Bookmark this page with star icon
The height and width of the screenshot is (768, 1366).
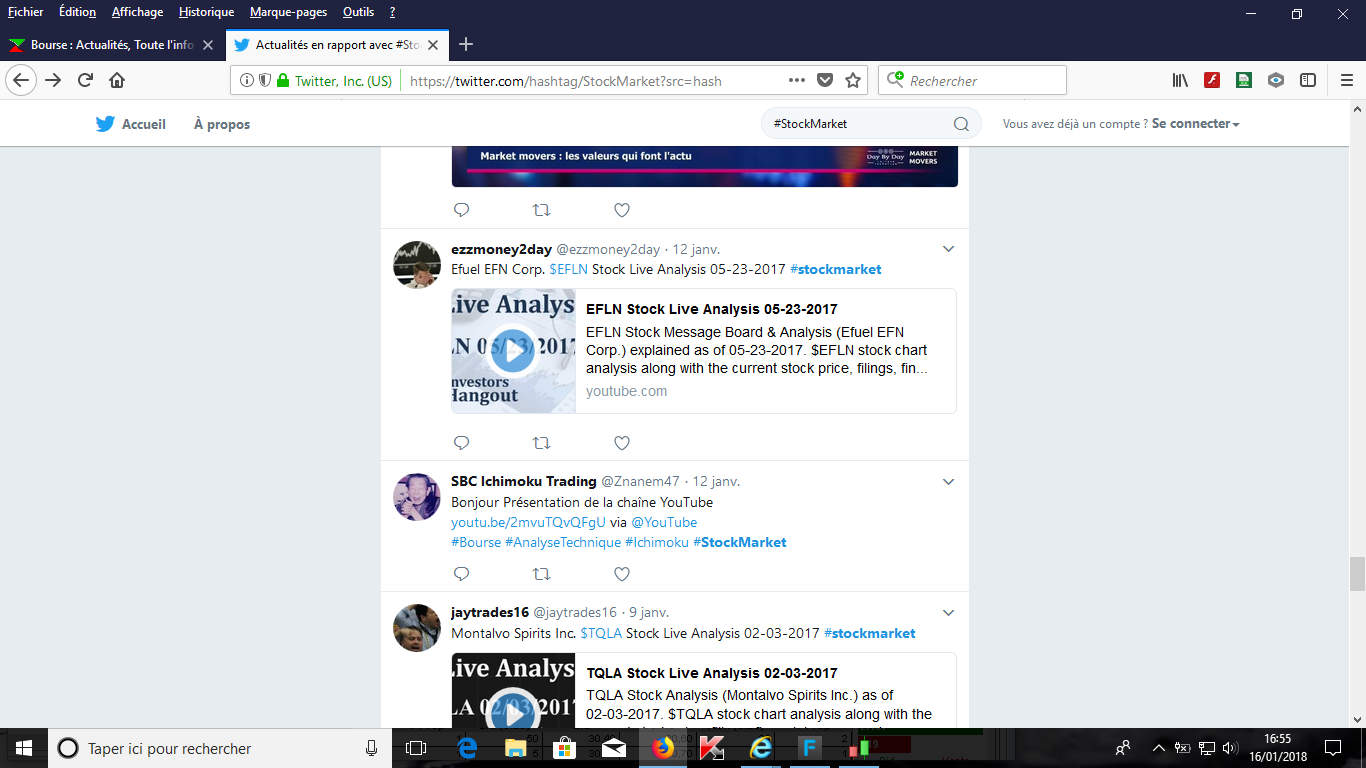tap(853, 81)
